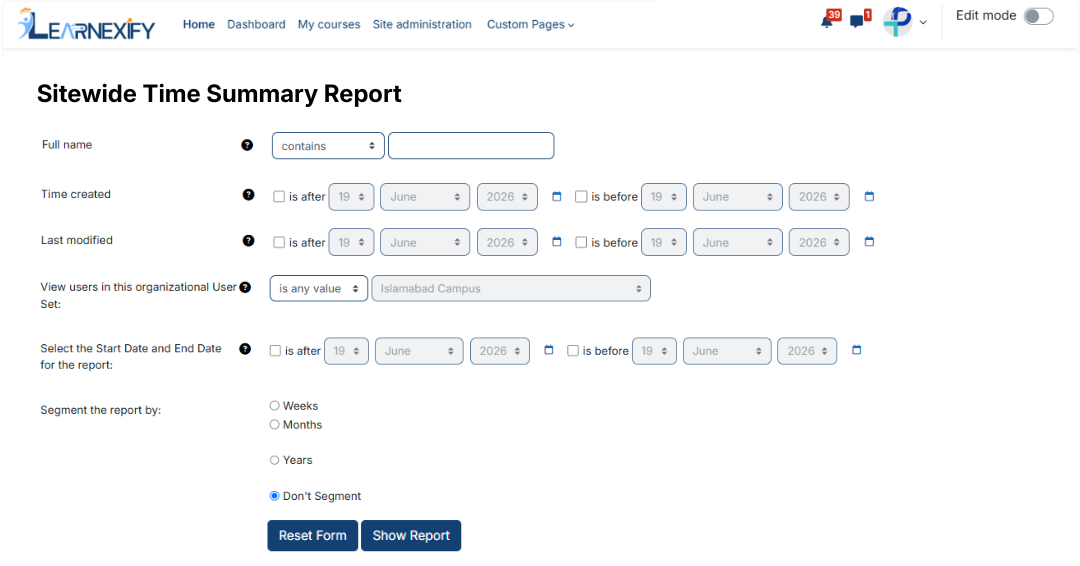Expand user menu chevron beside avatar
This screenshot has height=566, width=1080.
923,23
